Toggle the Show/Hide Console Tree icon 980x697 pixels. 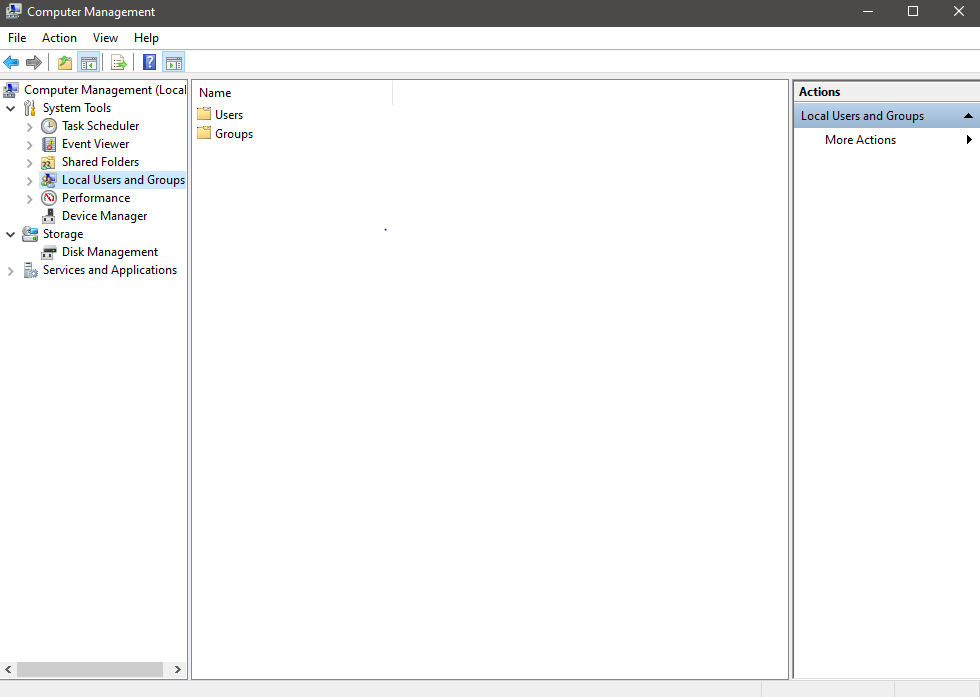[x=89, y=63]
